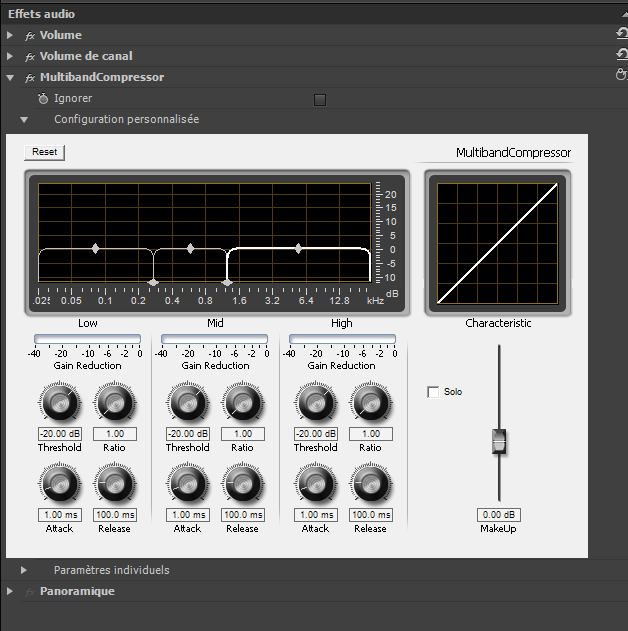
Task: Click the MakeUp gain slider handle
Action: [499, 442]
